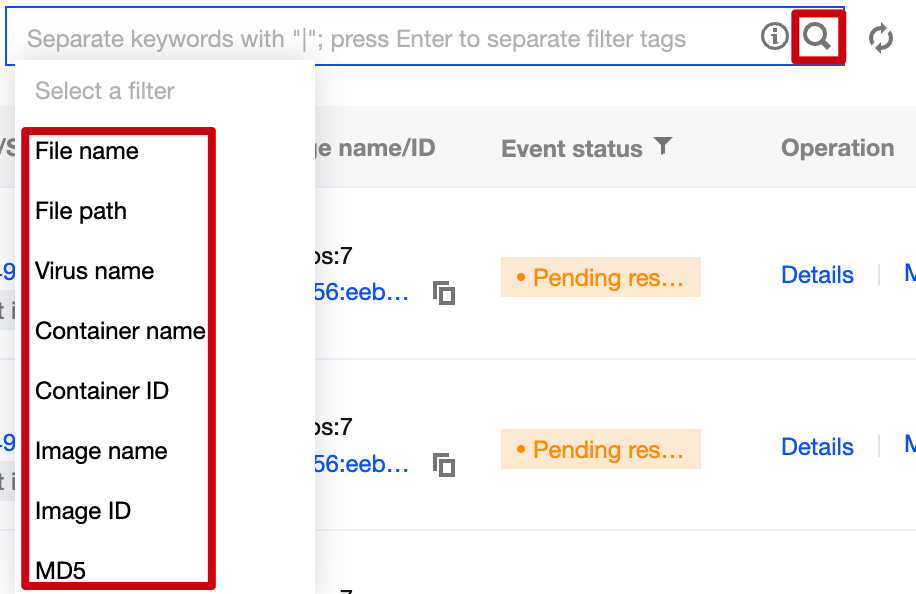Click first row image ID link
The height and width of the screenshot is (594, 916).
click(x=362, y=293)
